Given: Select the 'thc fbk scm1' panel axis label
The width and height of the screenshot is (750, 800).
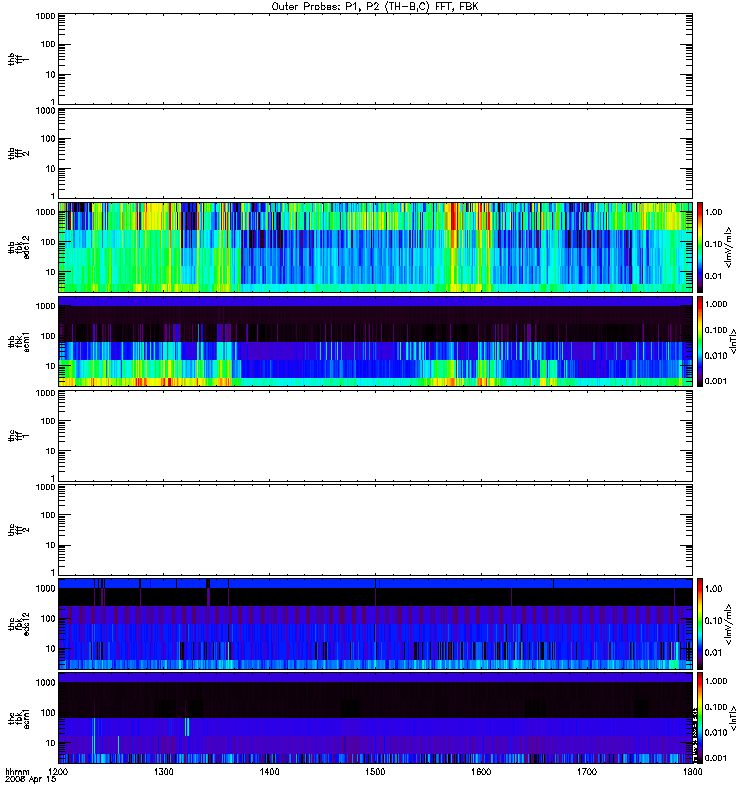Looking at the screenshot, I should pos(19,718).
